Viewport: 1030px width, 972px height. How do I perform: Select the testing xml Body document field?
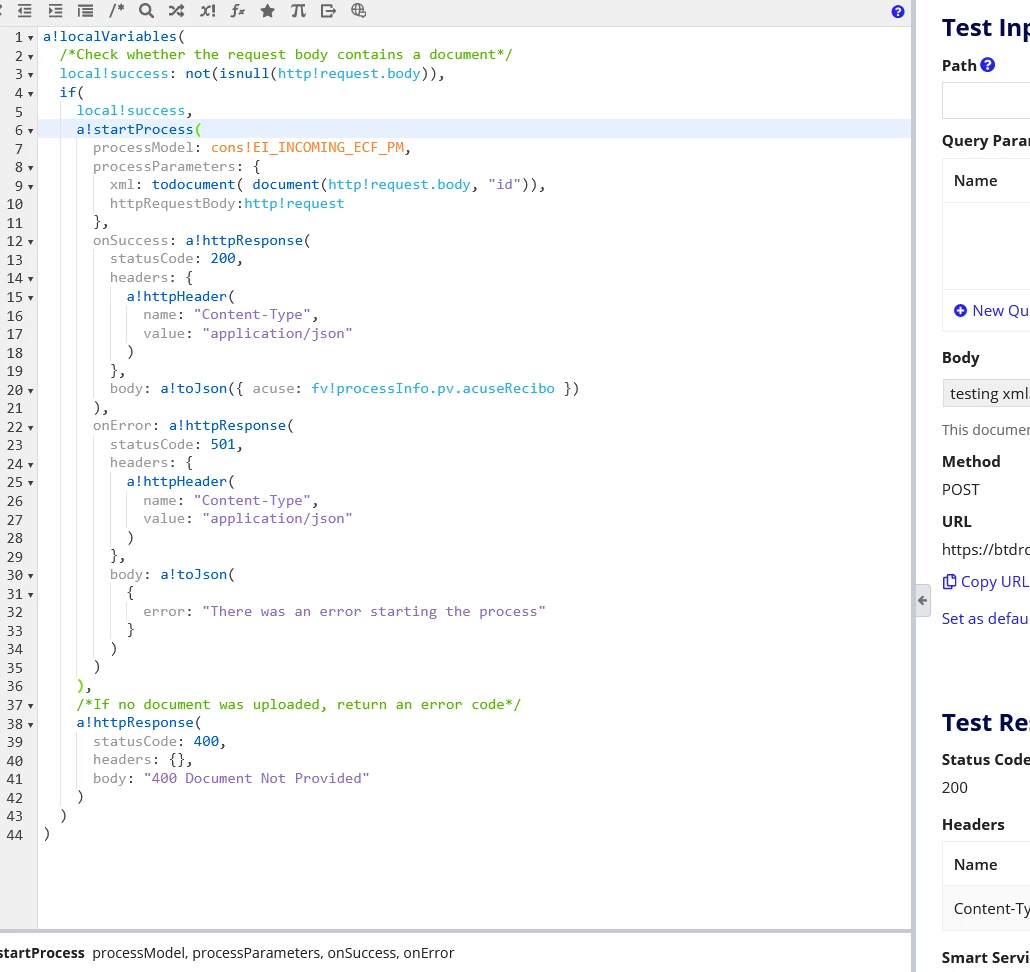click(986, 393)
